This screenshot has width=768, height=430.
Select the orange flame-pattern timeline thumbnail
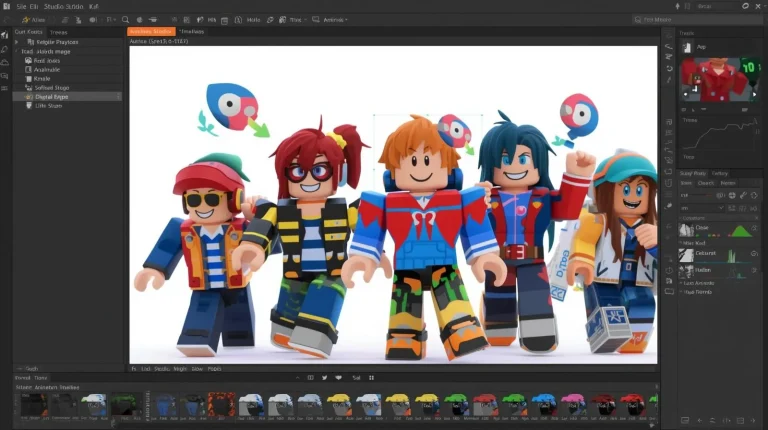[221, 405]
